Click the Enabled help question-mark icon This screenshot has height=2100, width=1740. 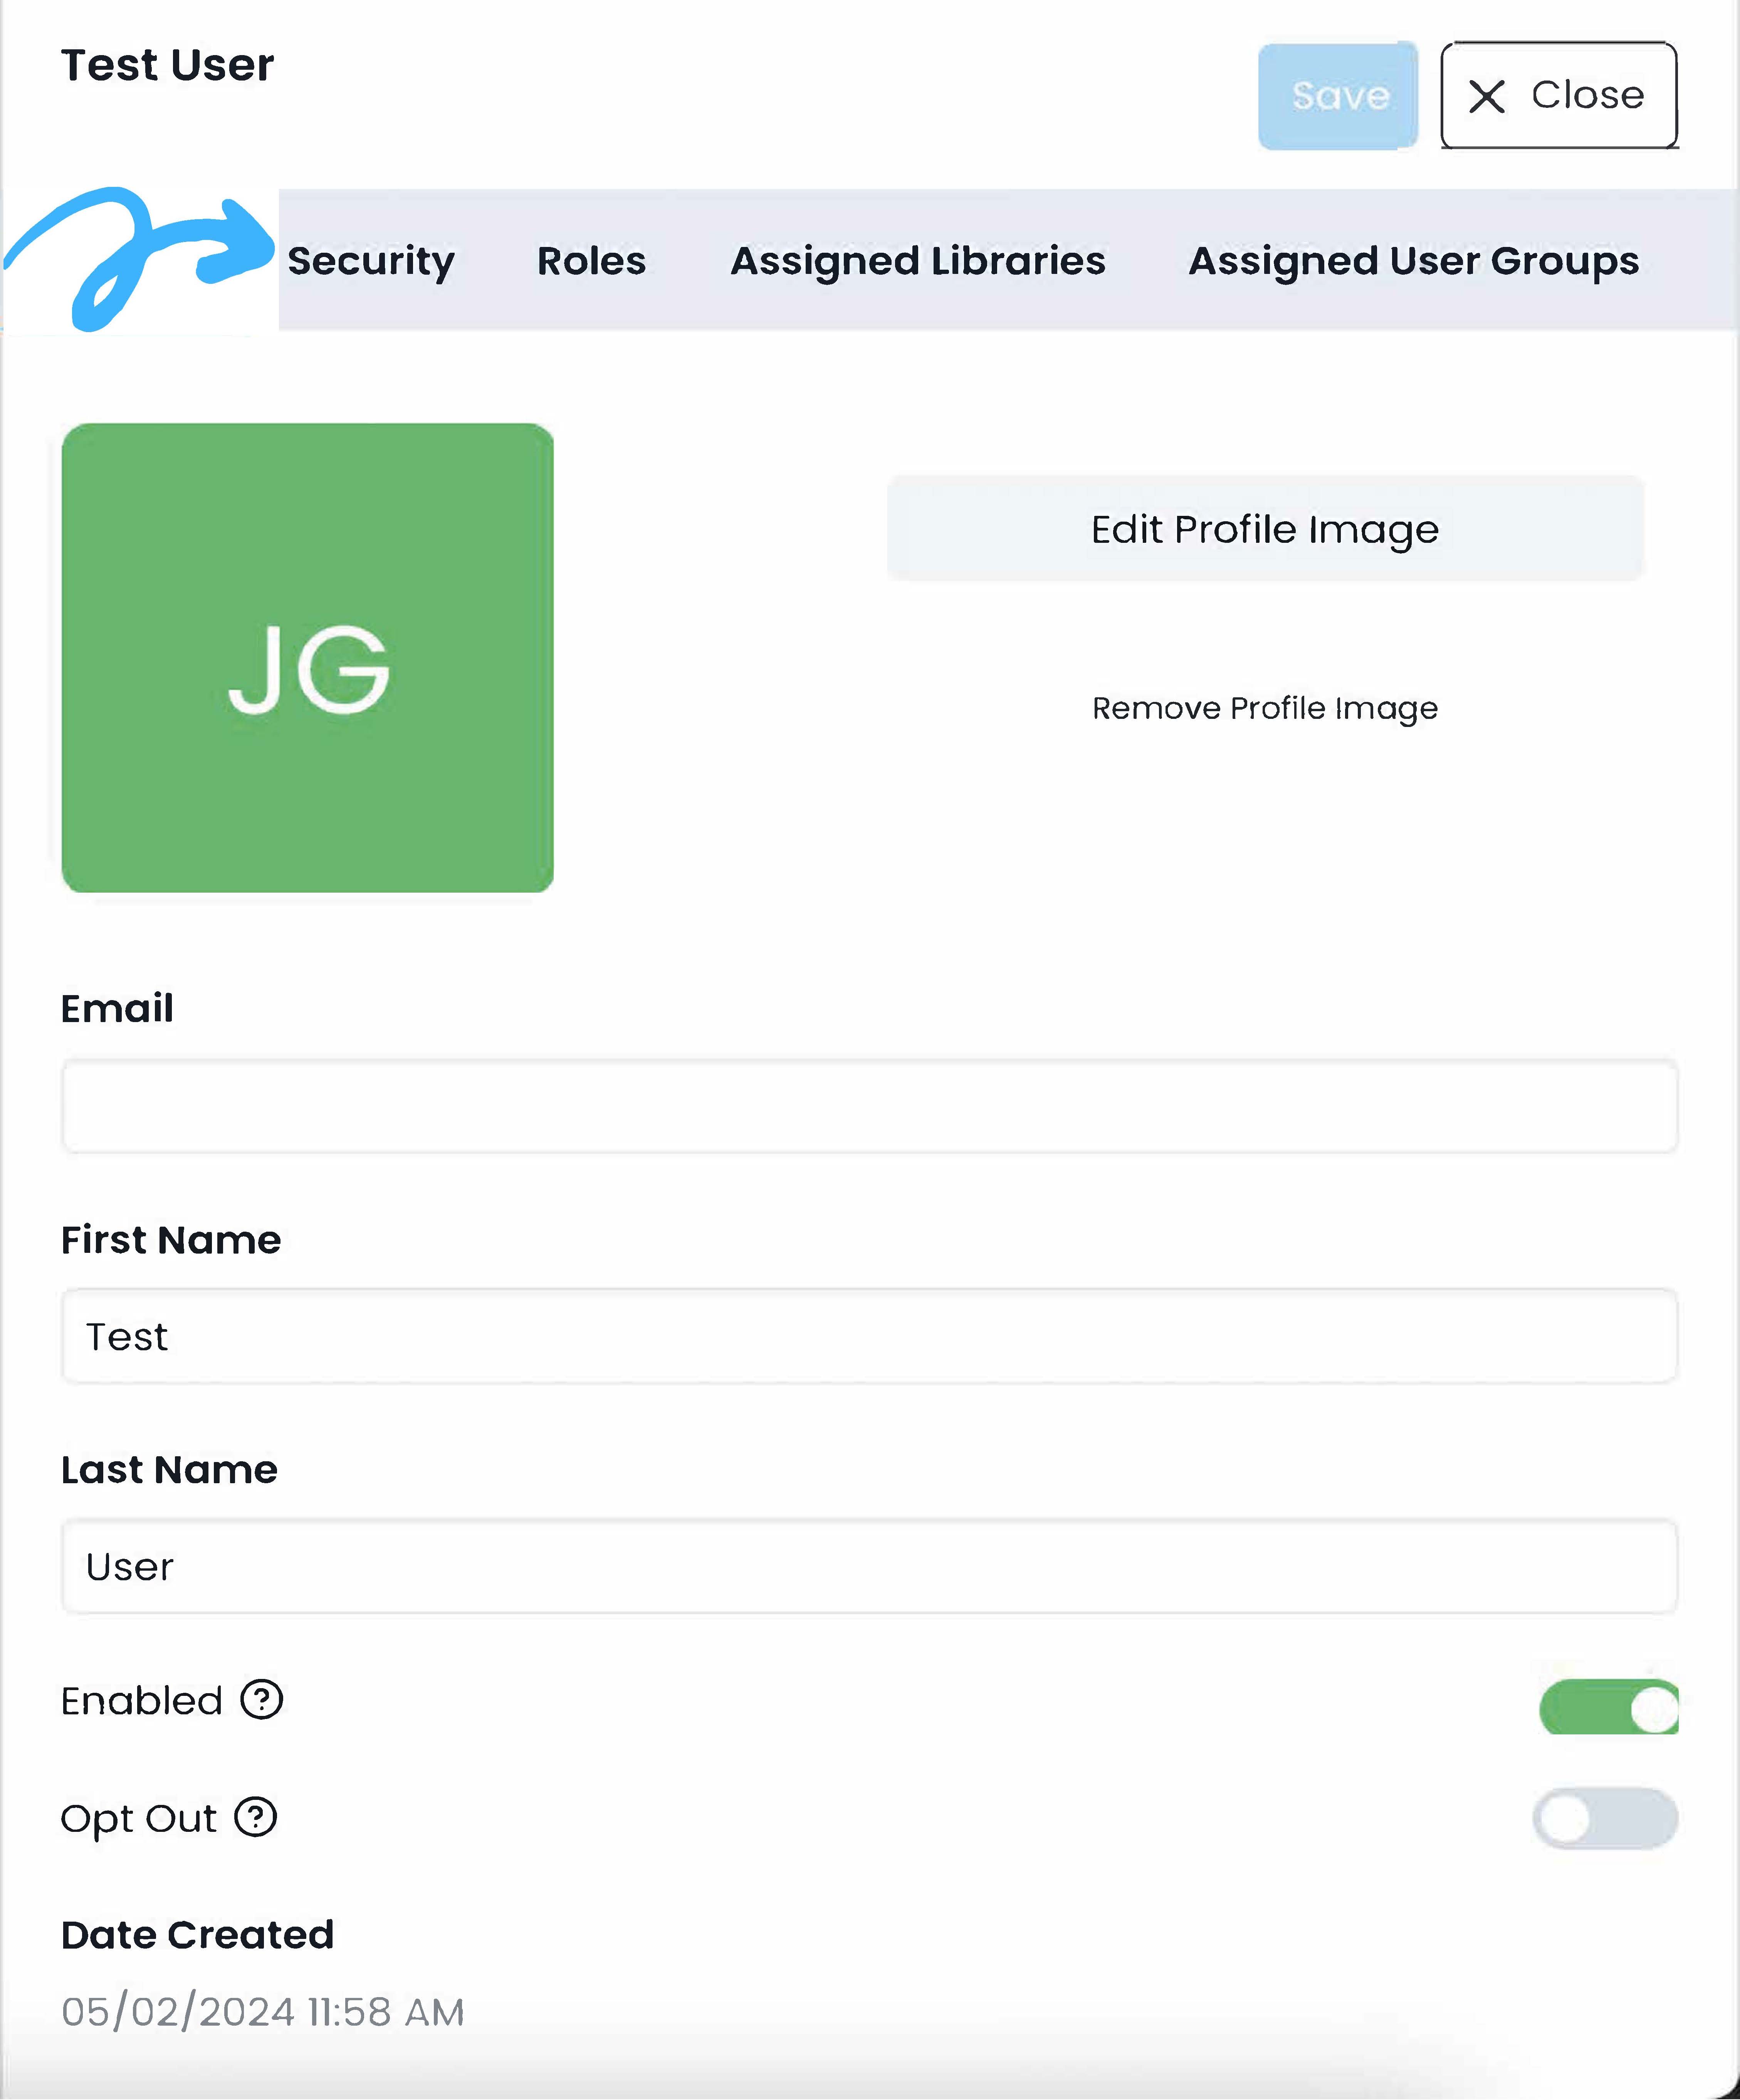pos(262,1699)
